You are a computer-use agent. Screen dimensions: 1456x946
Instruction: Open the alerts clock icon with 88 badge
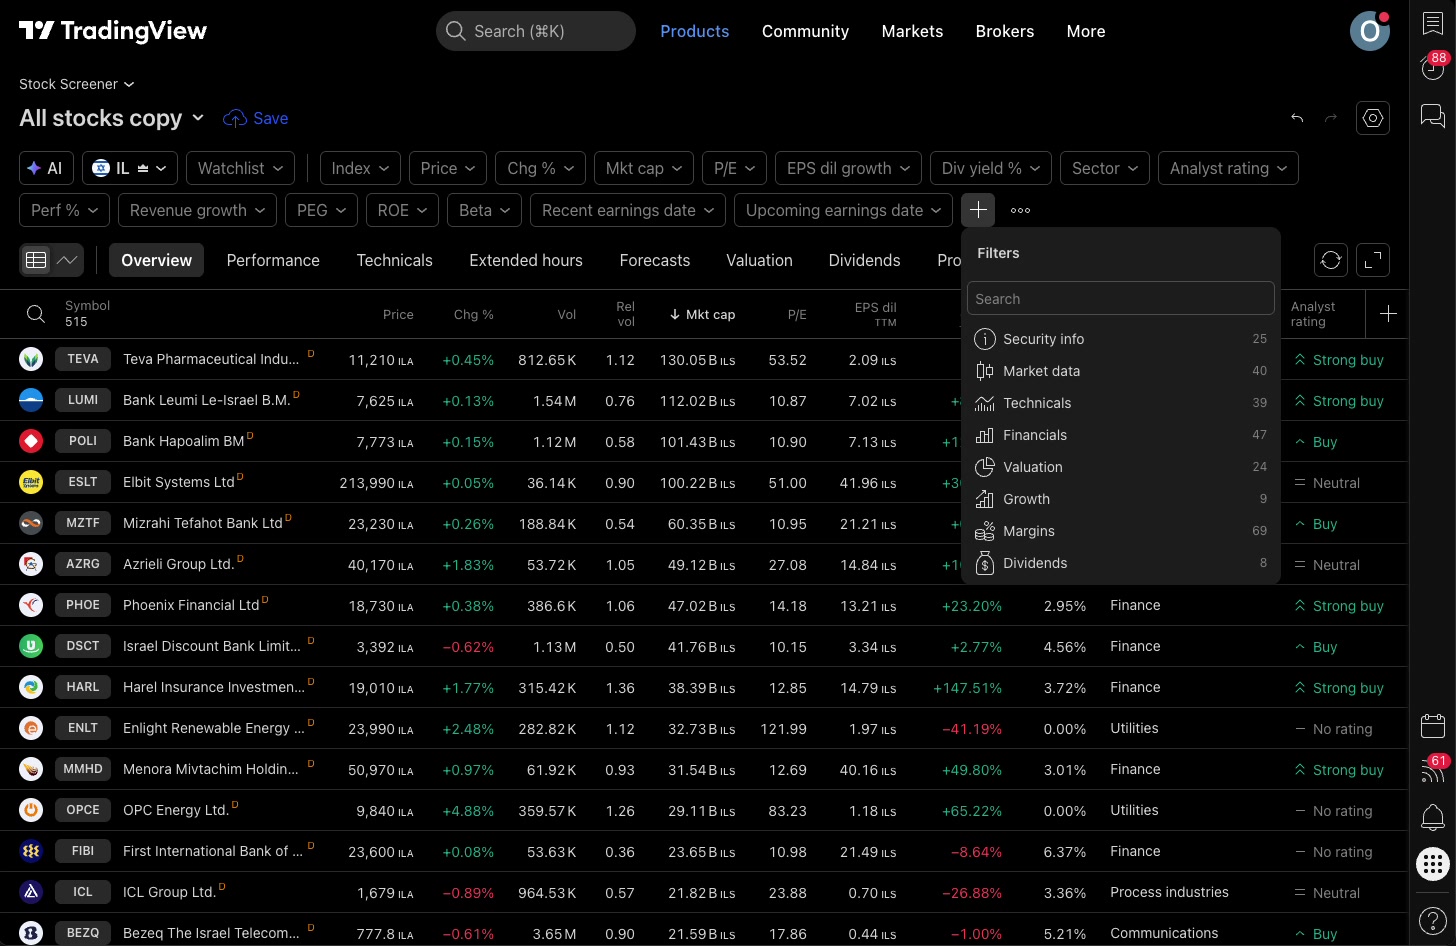coord(1433,68)
